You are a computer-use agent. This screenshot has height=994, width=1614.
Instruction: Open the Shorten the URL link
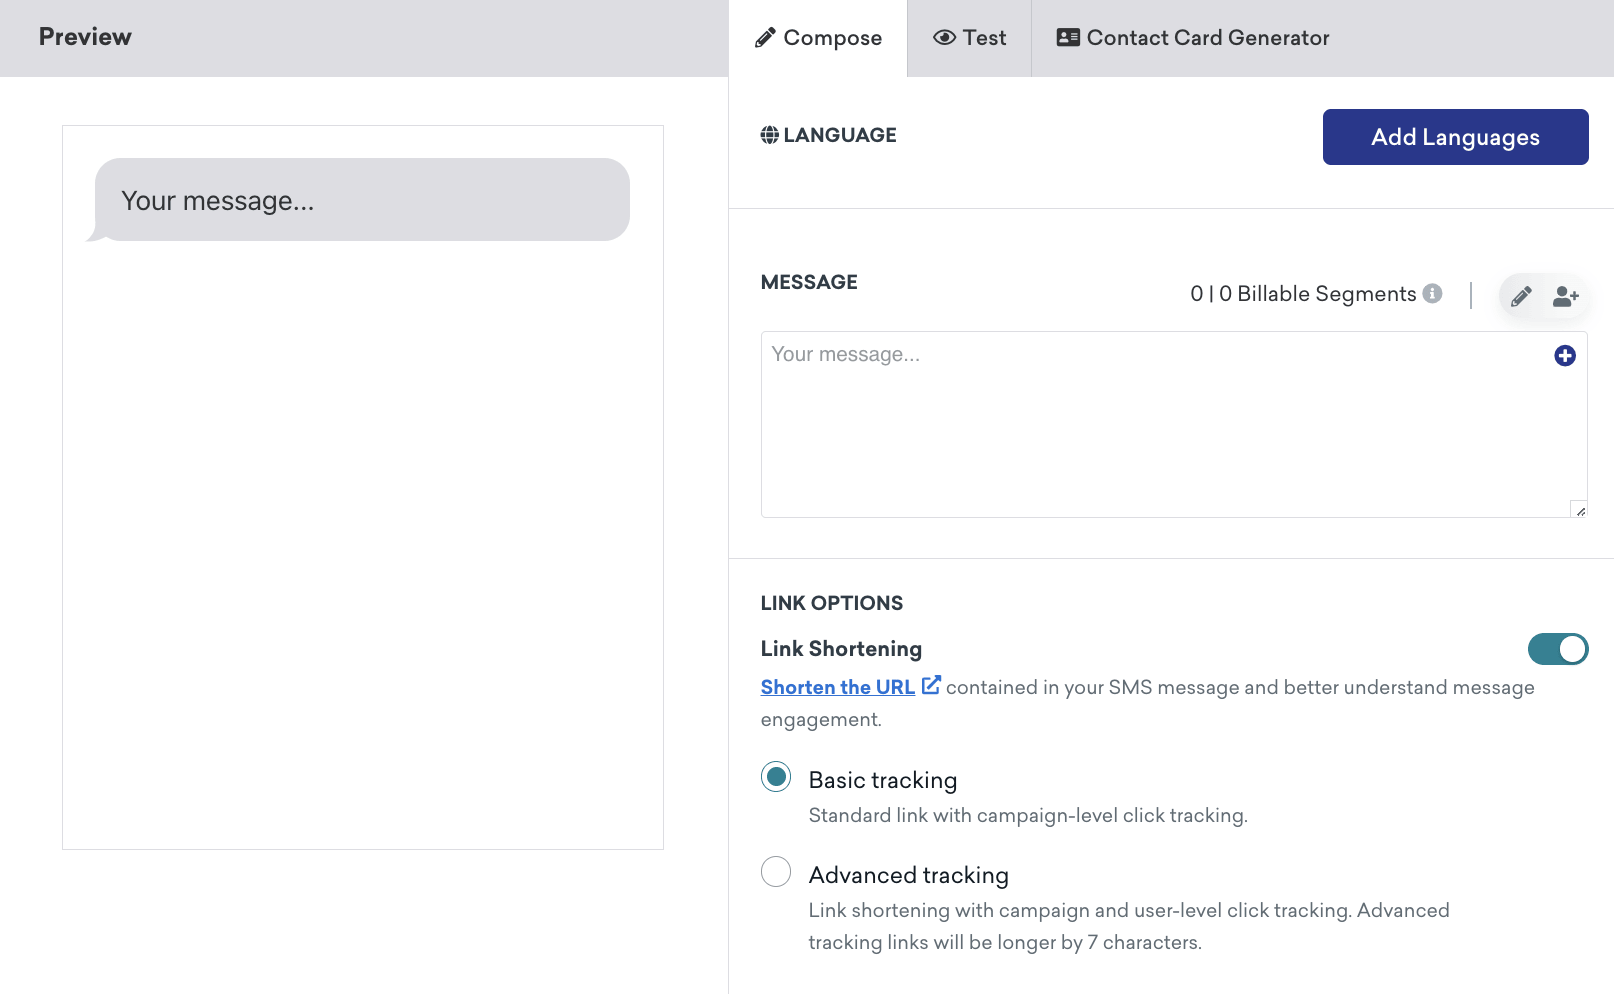837,687
